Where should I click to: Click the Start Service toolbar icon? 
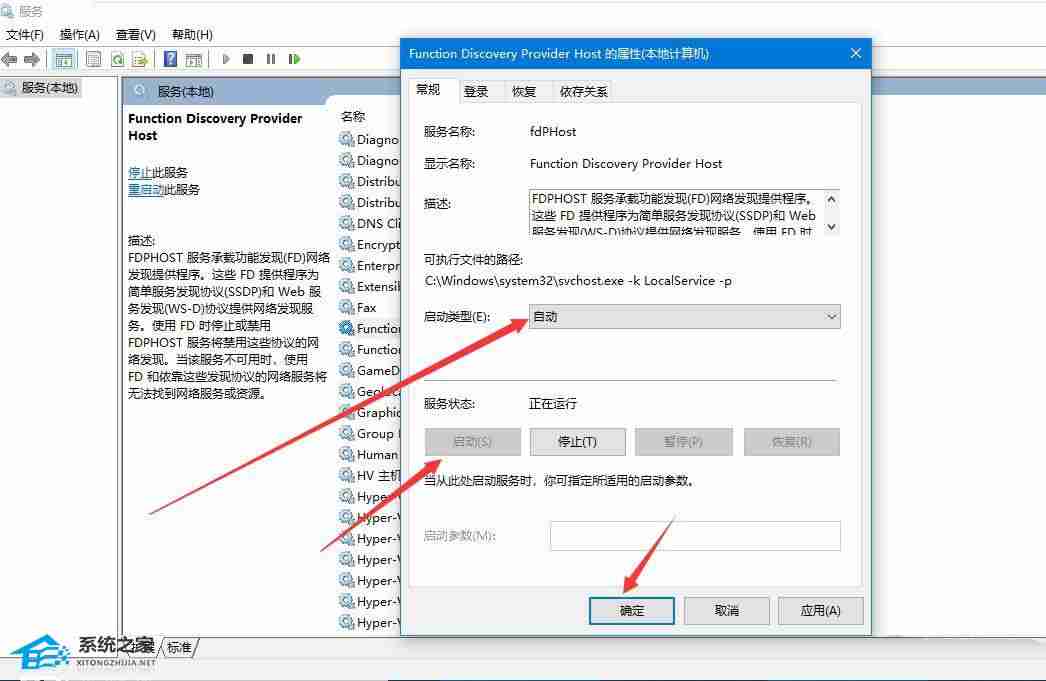coord(225,58)
